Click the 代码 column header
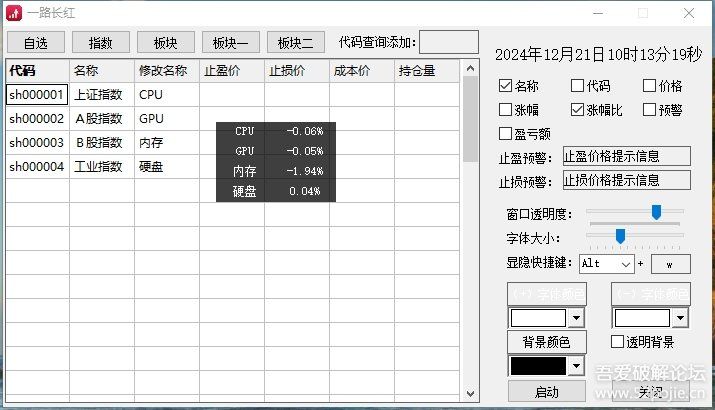 coord(37,71)
